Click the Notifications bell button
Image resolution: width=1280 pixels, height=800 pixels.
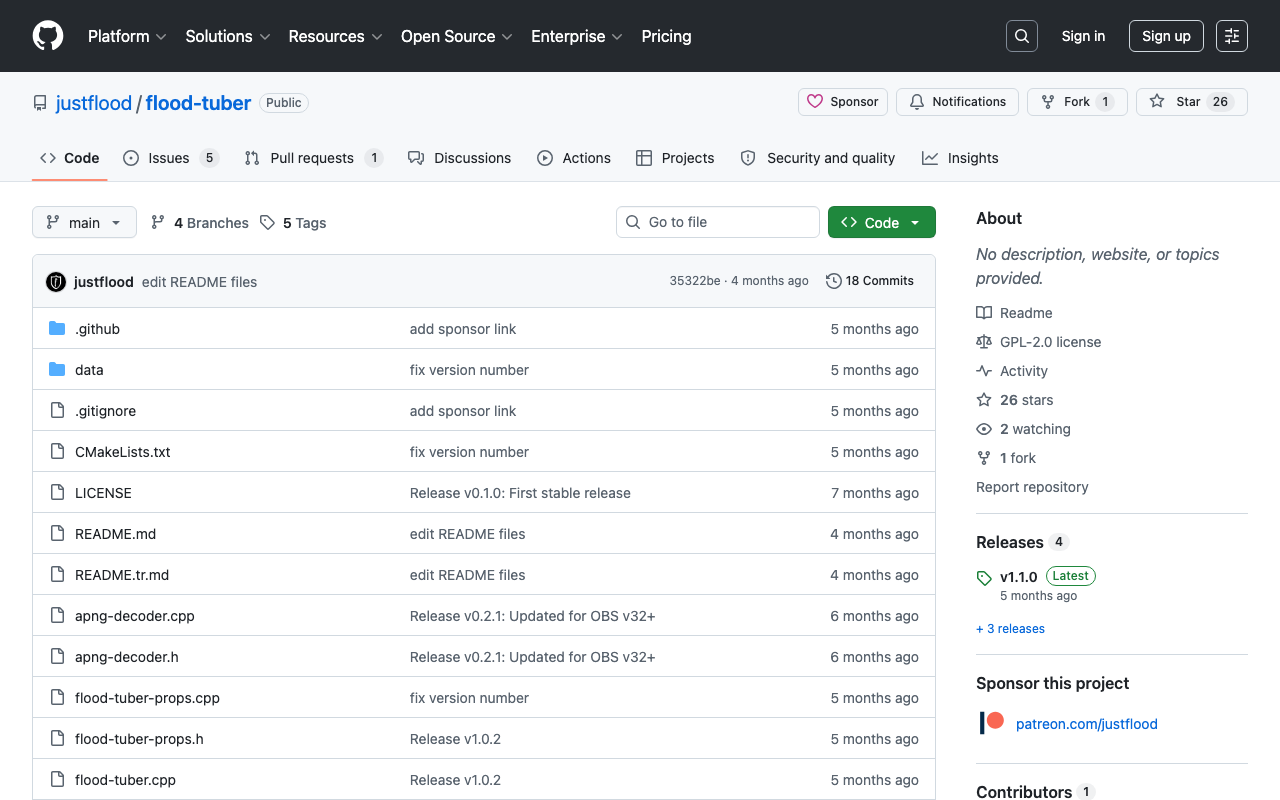[958, 102]
